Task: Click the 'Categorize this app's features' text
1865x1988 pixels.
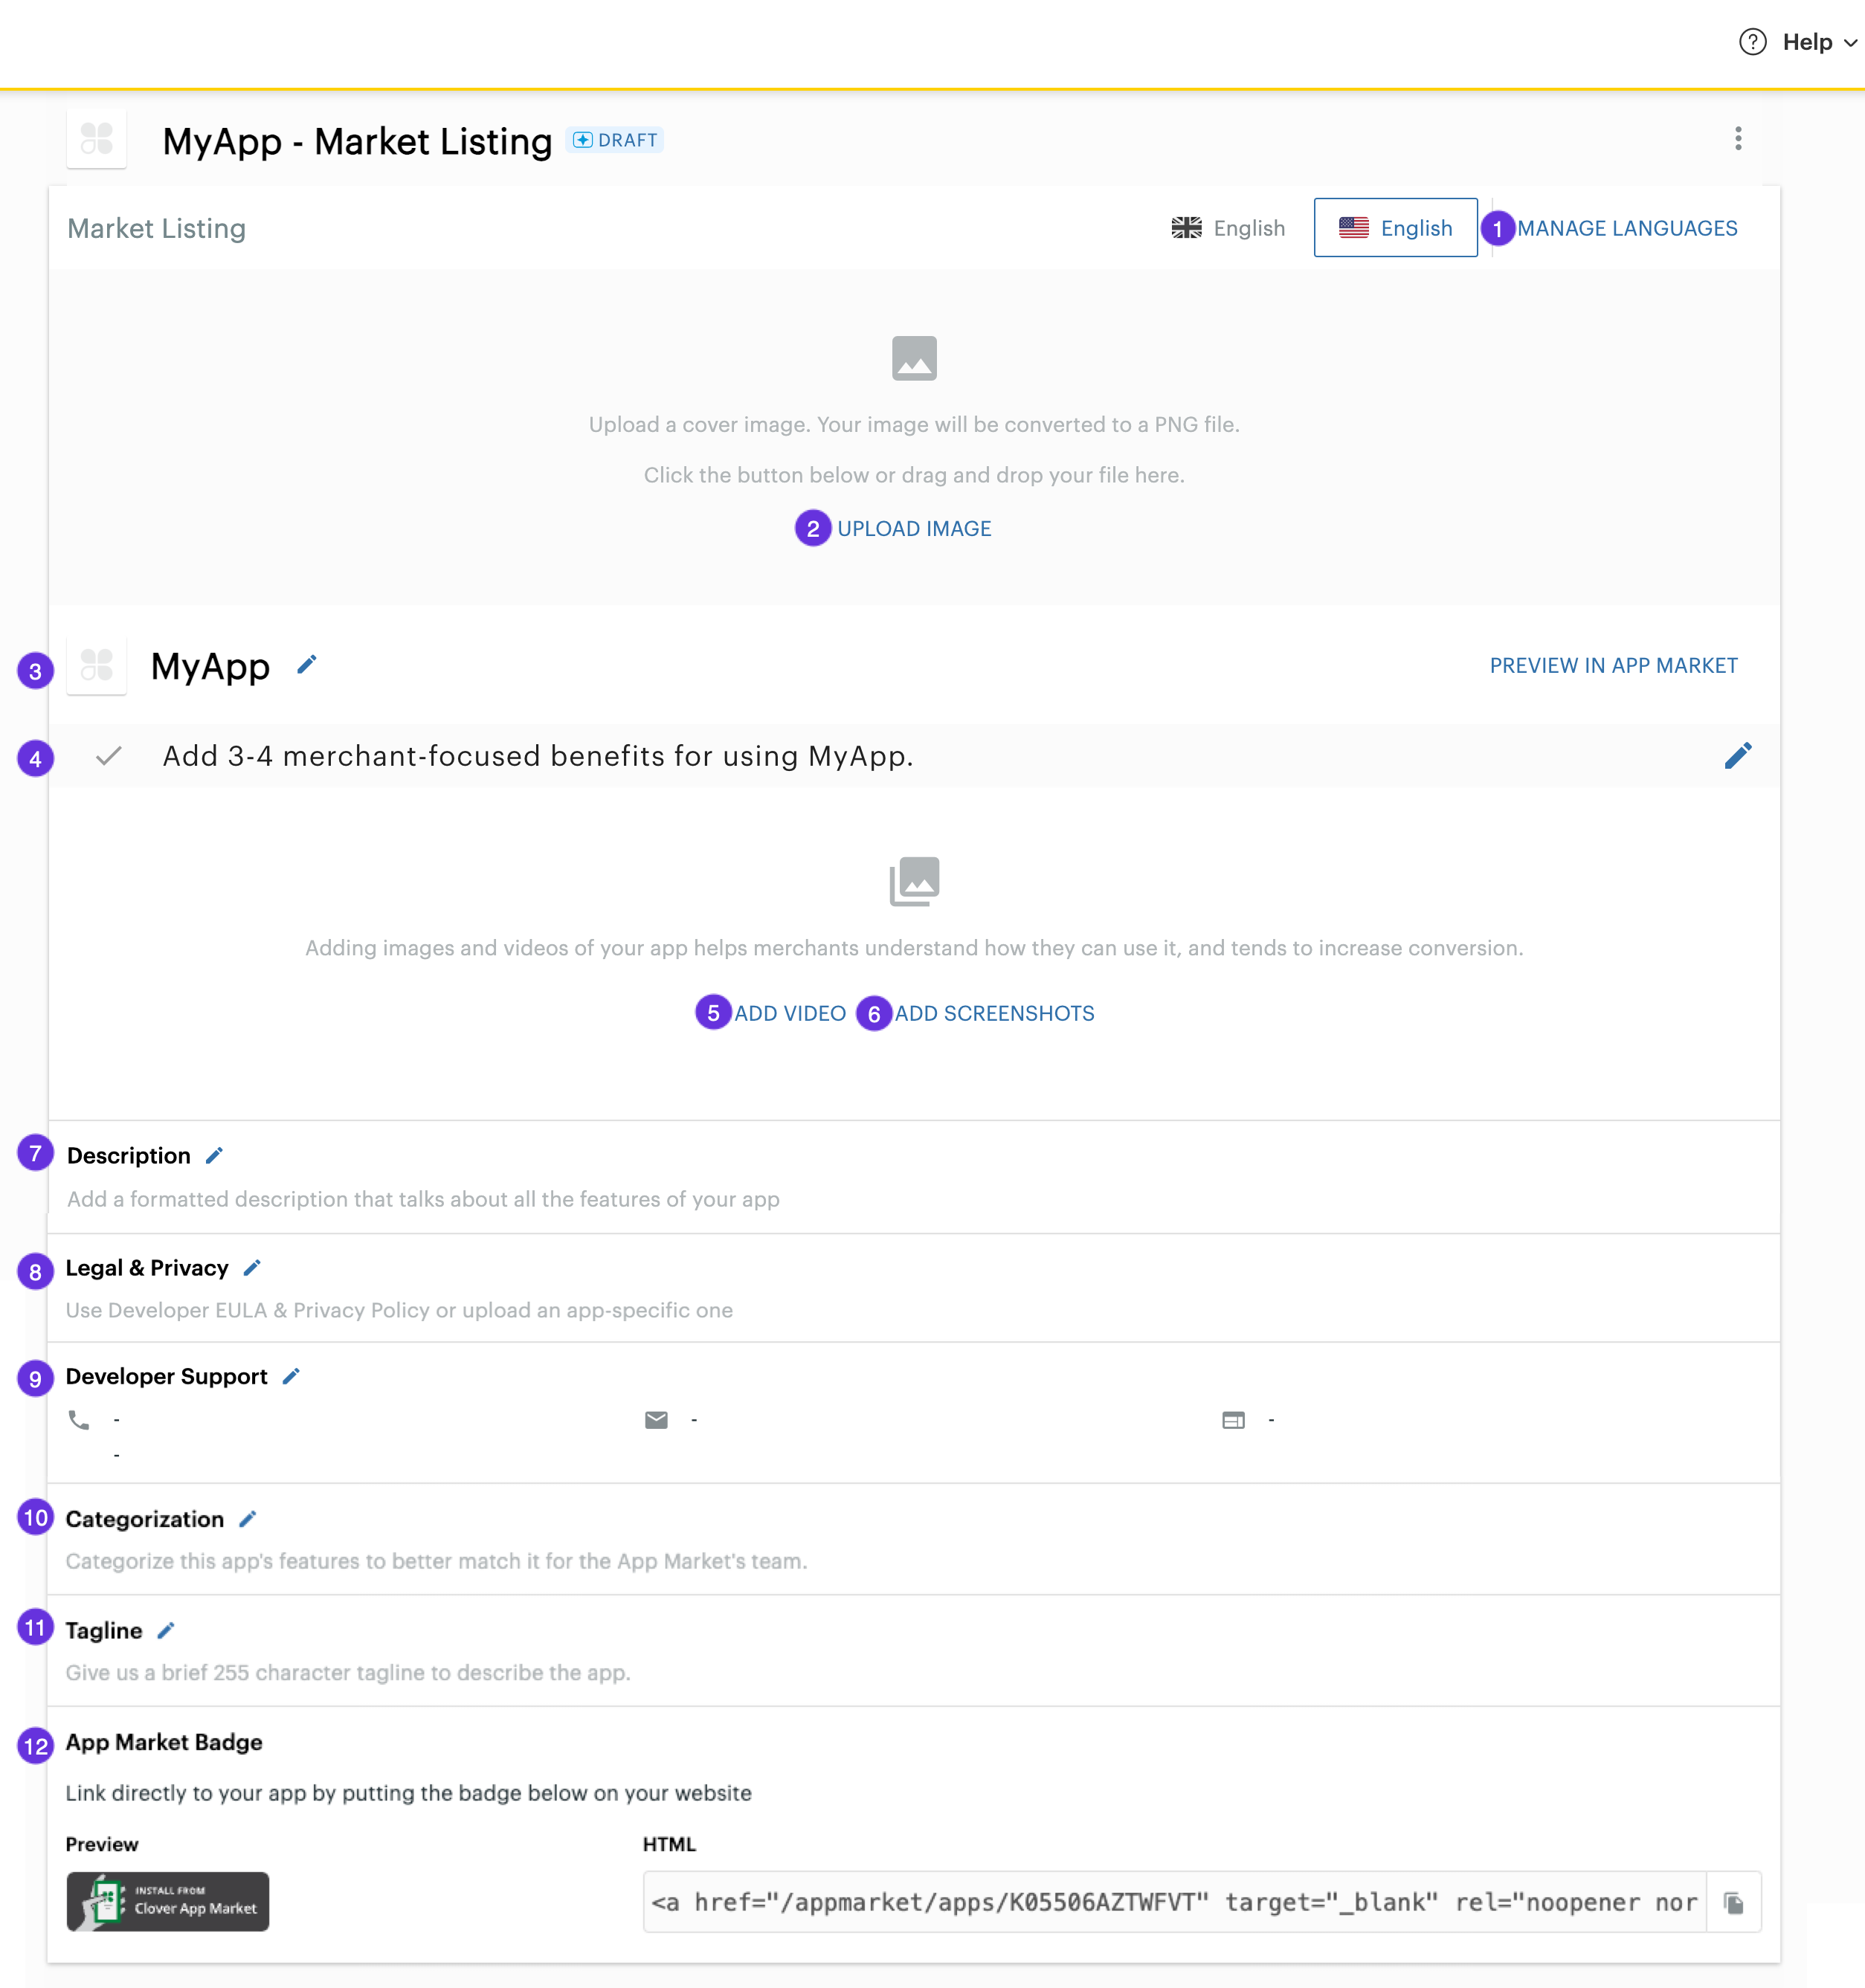Action: 436,1561
